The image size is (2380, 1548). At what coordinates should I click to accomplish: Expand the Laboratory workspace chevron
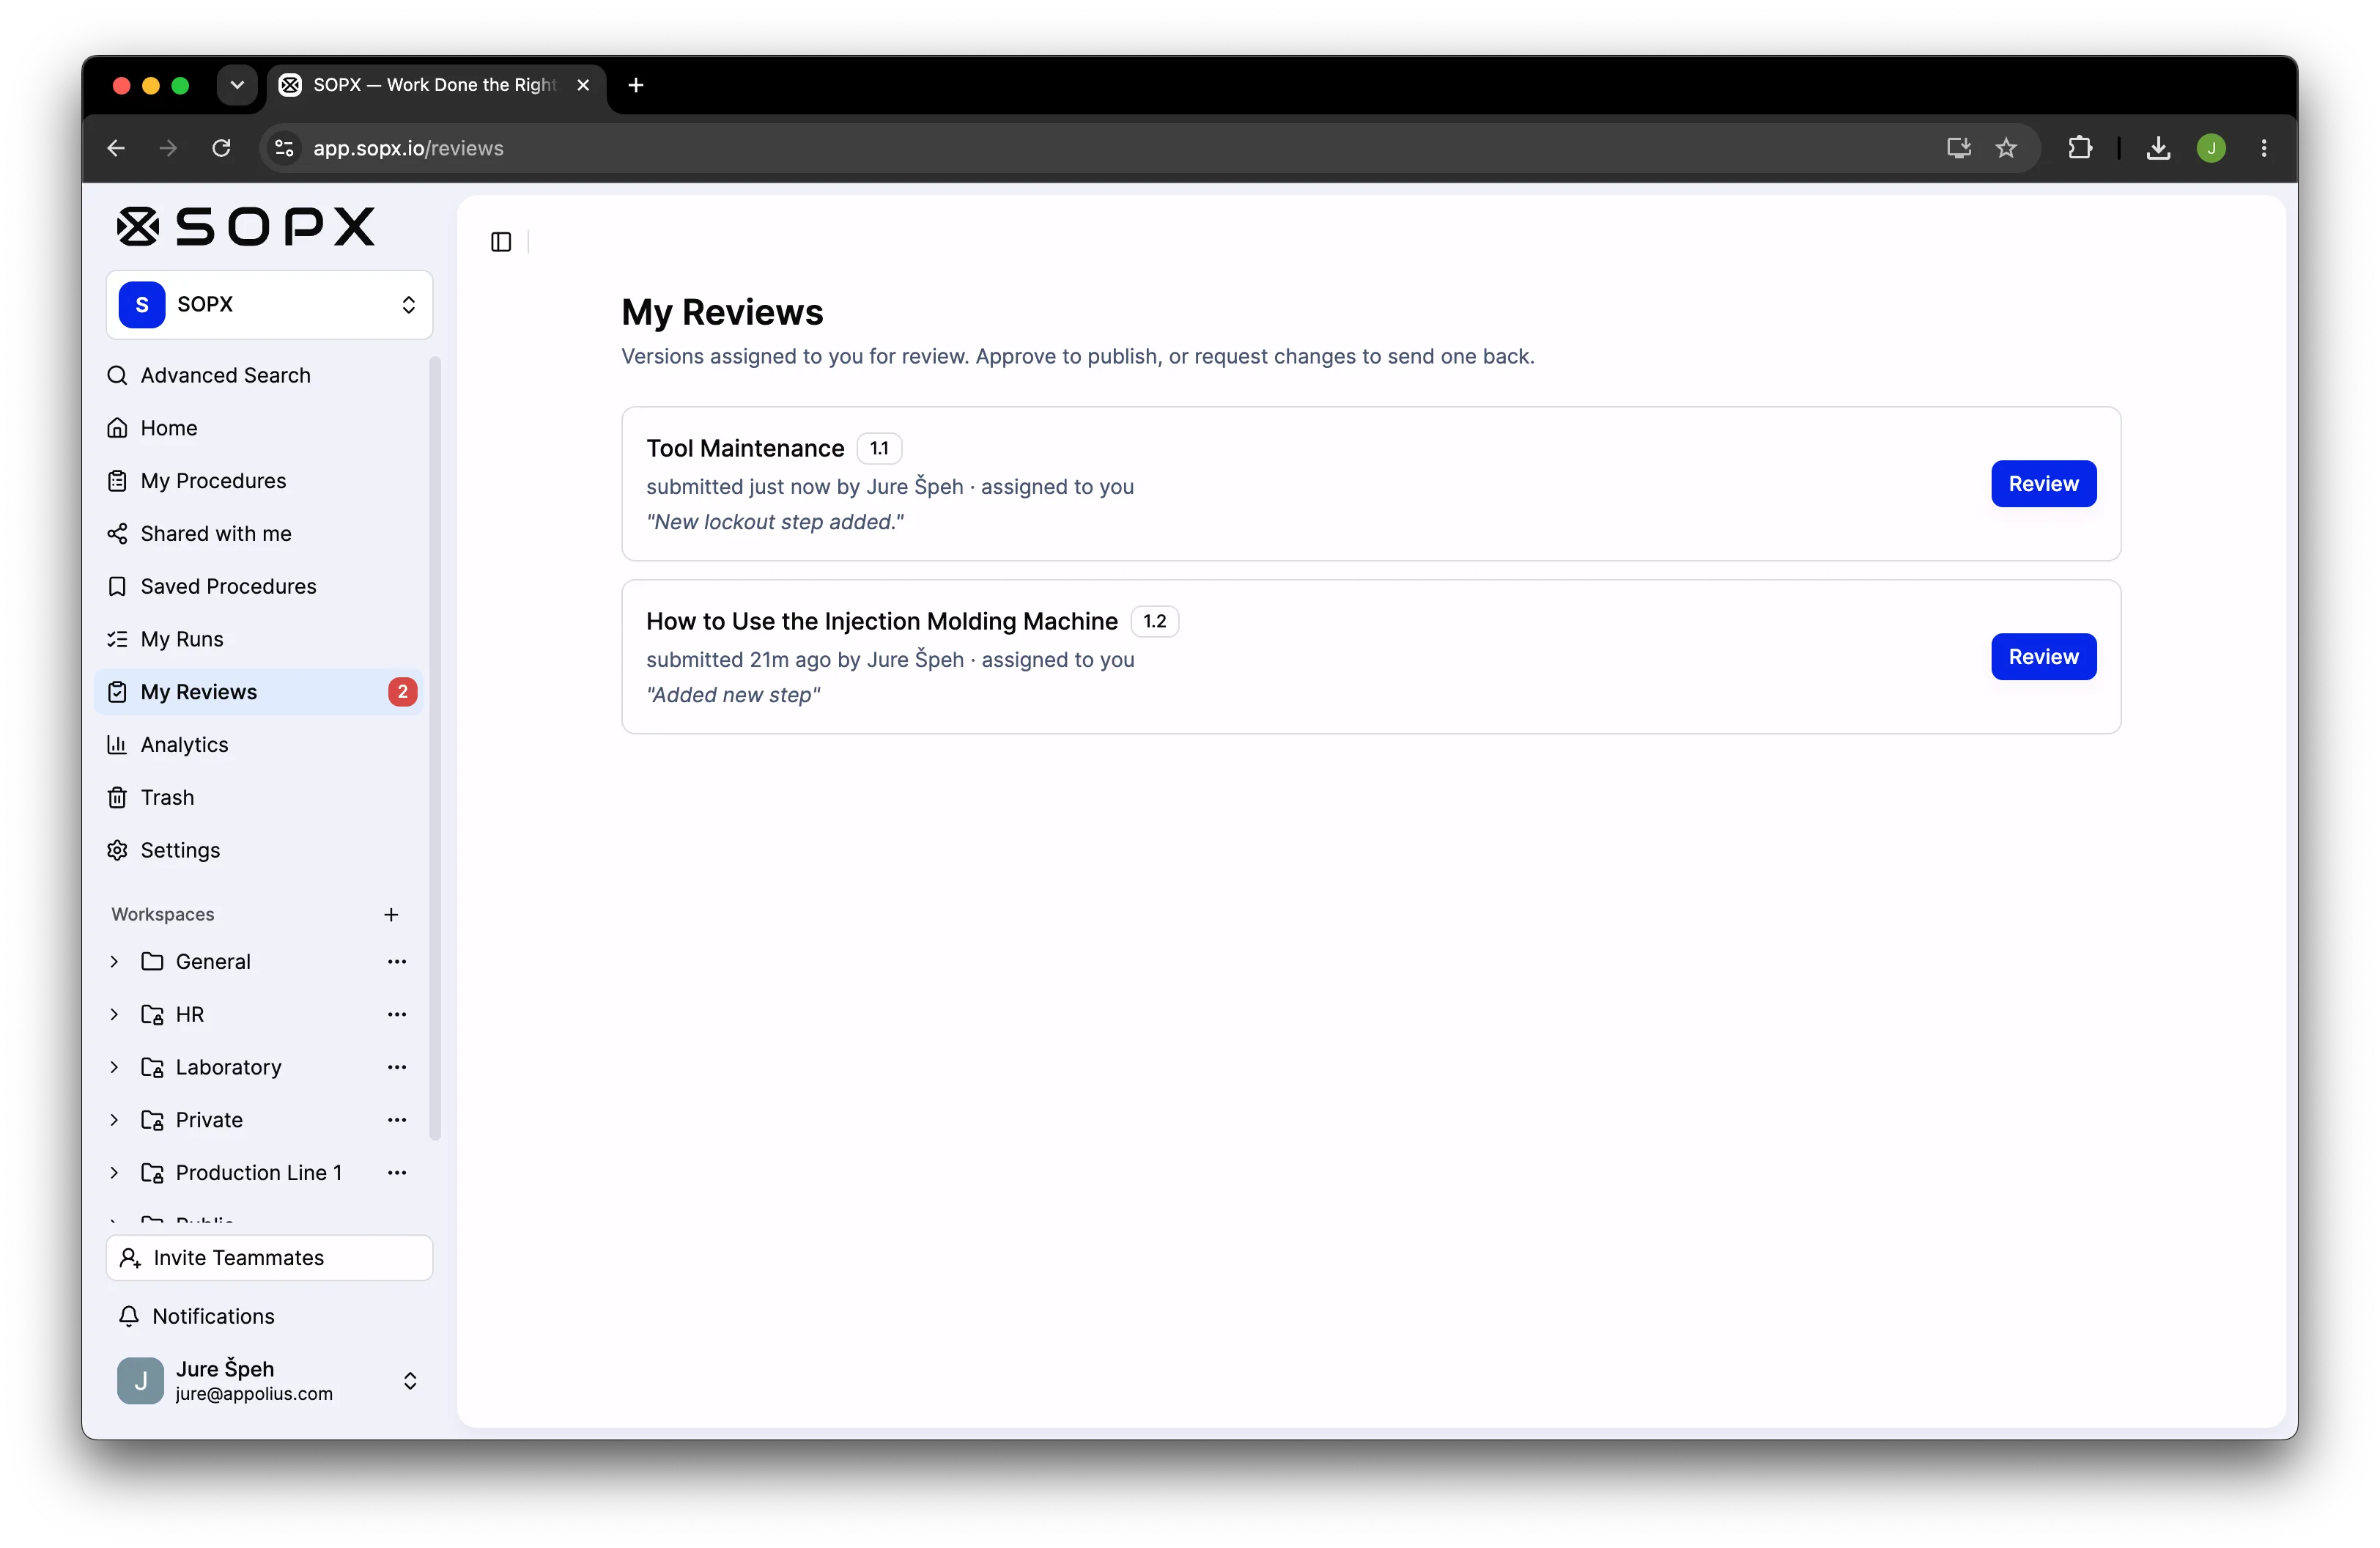tap(114, 1068)
